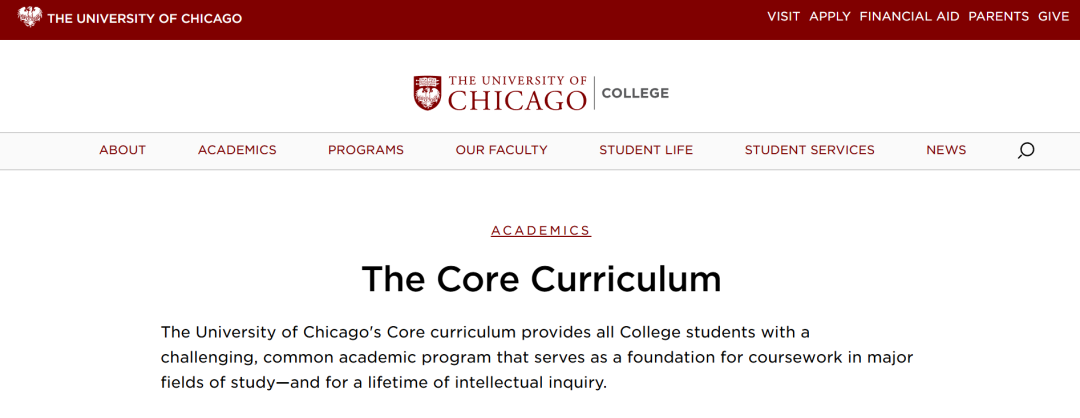Select Programs in the navigation bar
1080x418 pixels.
(366, 150)
